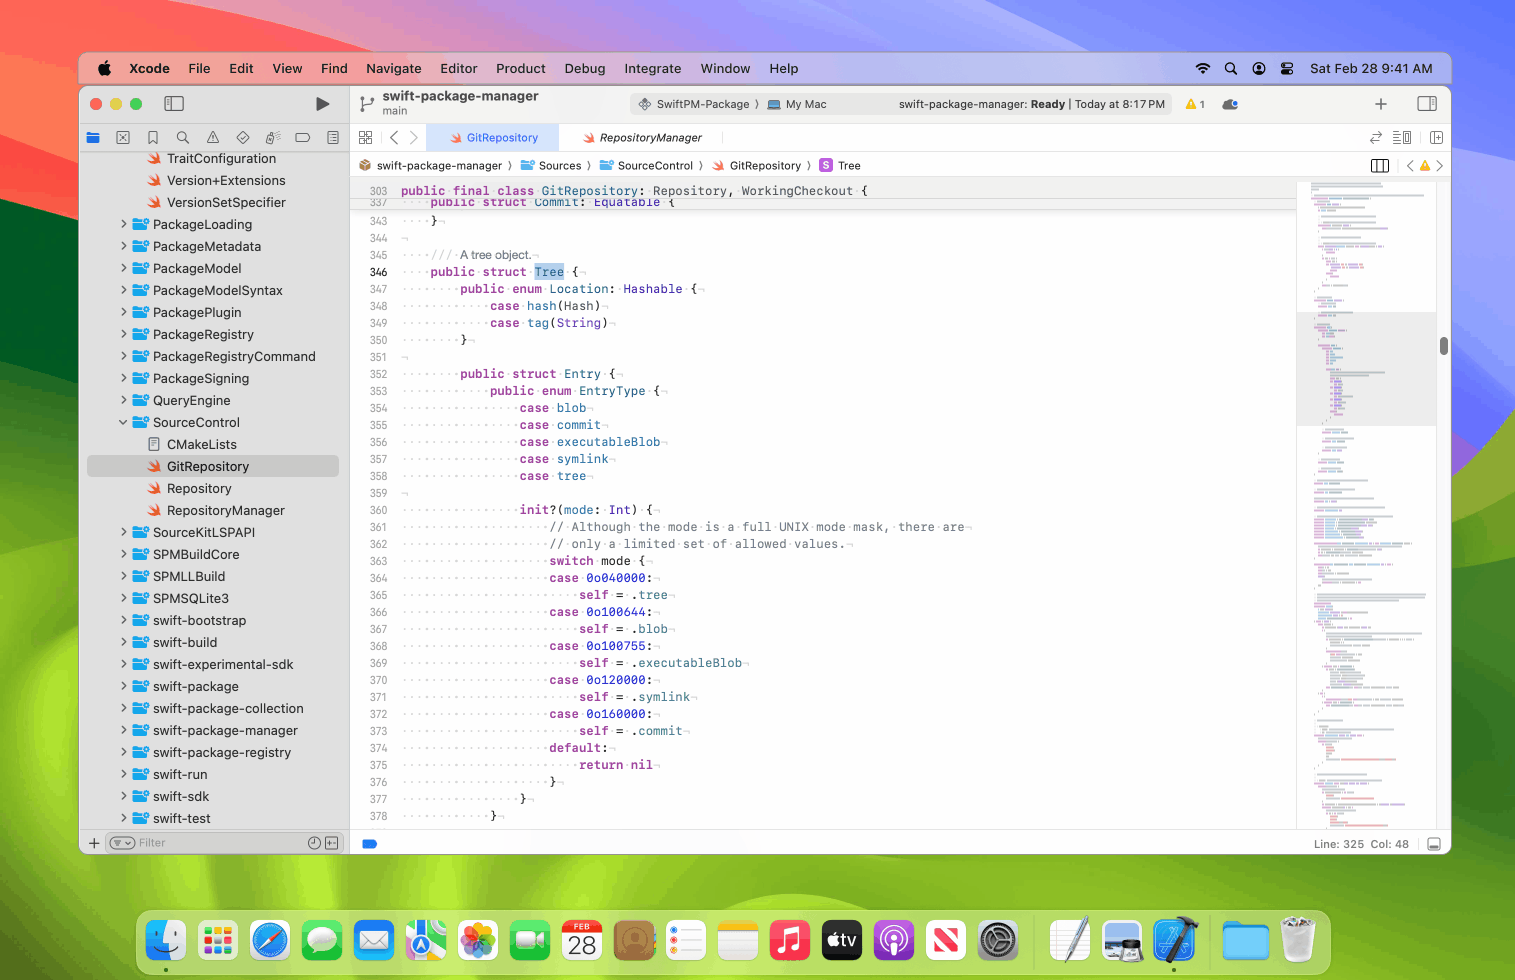Click the swift-package-manager branch title
Screen dimensions: 1515x980
click(x=460, y=96)
